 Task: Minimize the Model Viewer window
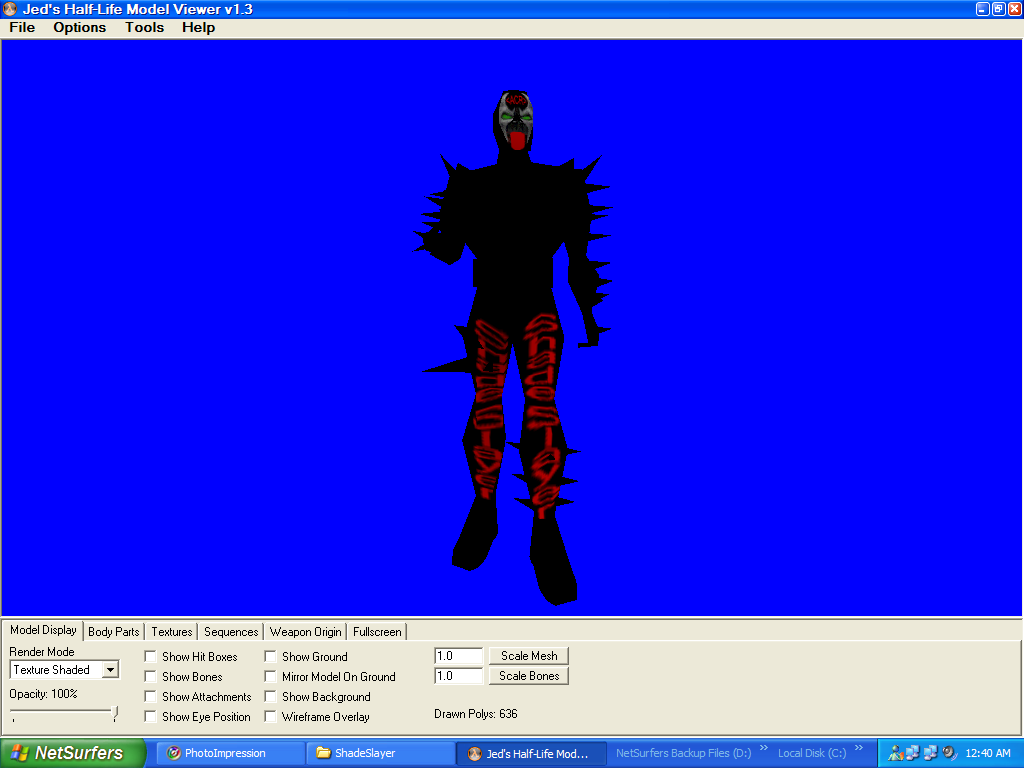point(983,9)
